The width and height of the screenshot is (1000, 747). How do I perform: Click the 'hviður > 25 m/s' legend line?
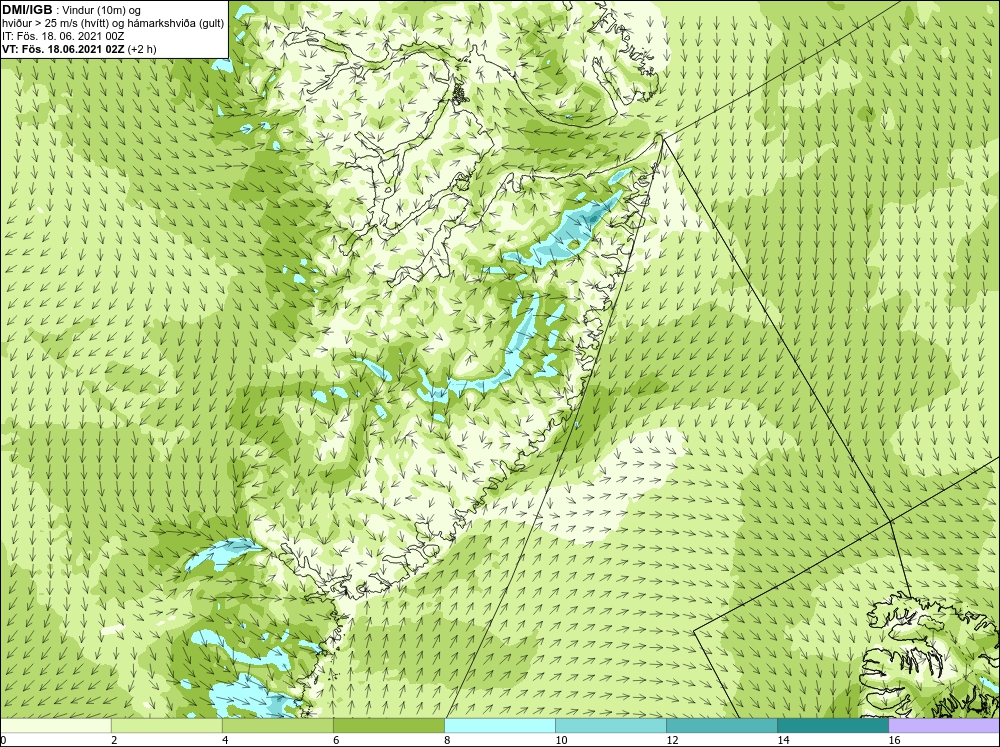pyautogui.click(x=114, y=23)
